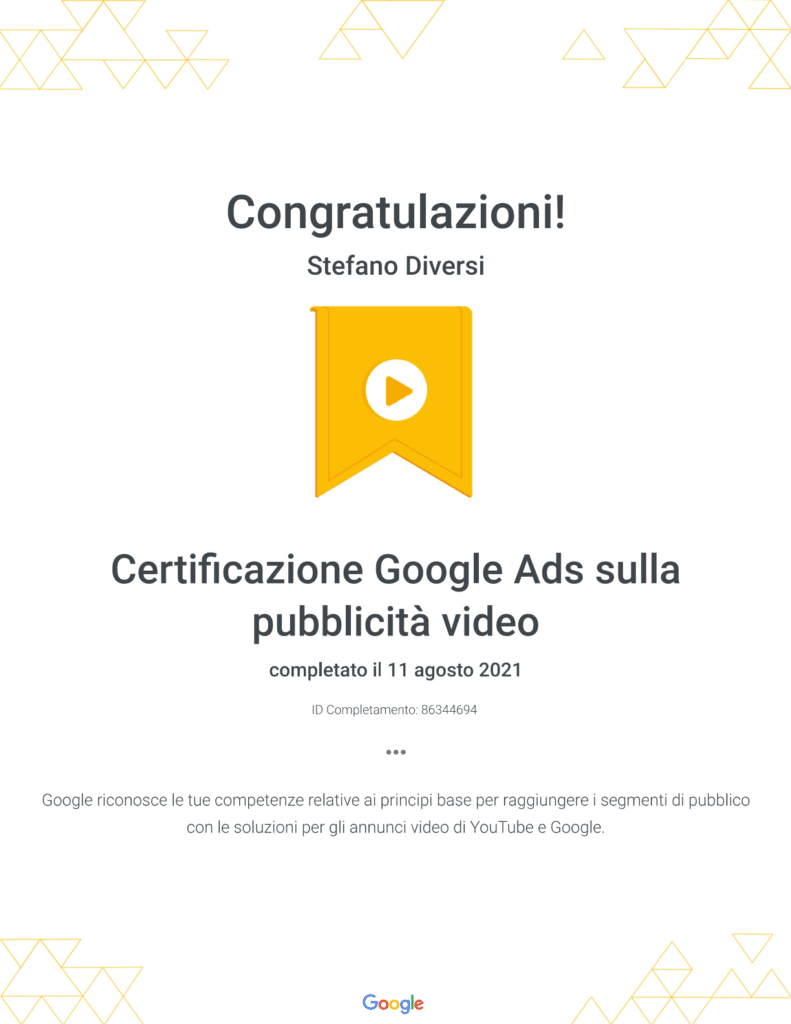Viewport: 791px width, 1024px height.
Task: Click the title Certificazione Google Ads sulla
Action: pos(395,570)
